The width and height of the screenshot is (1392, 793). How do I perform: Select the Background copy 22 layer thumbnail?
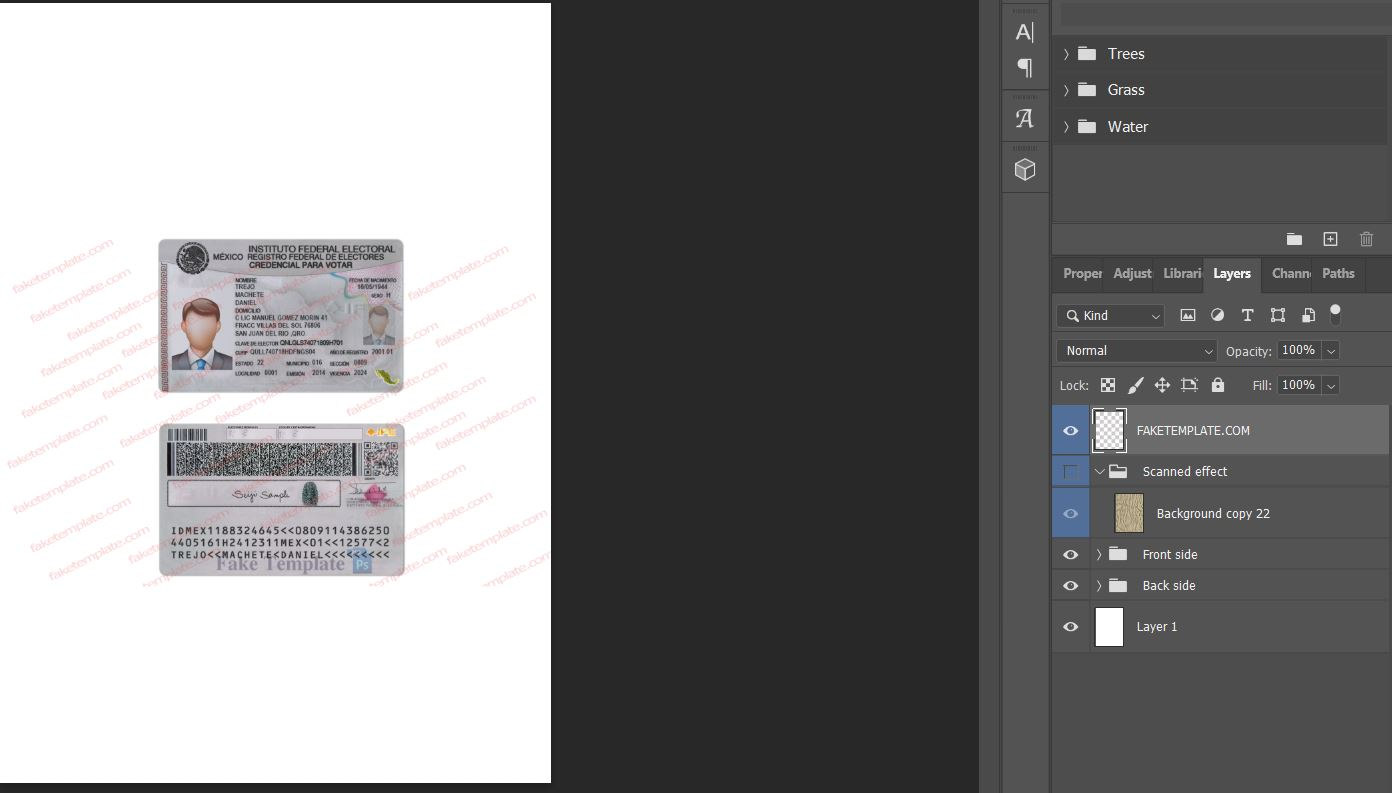[1129, 513]
